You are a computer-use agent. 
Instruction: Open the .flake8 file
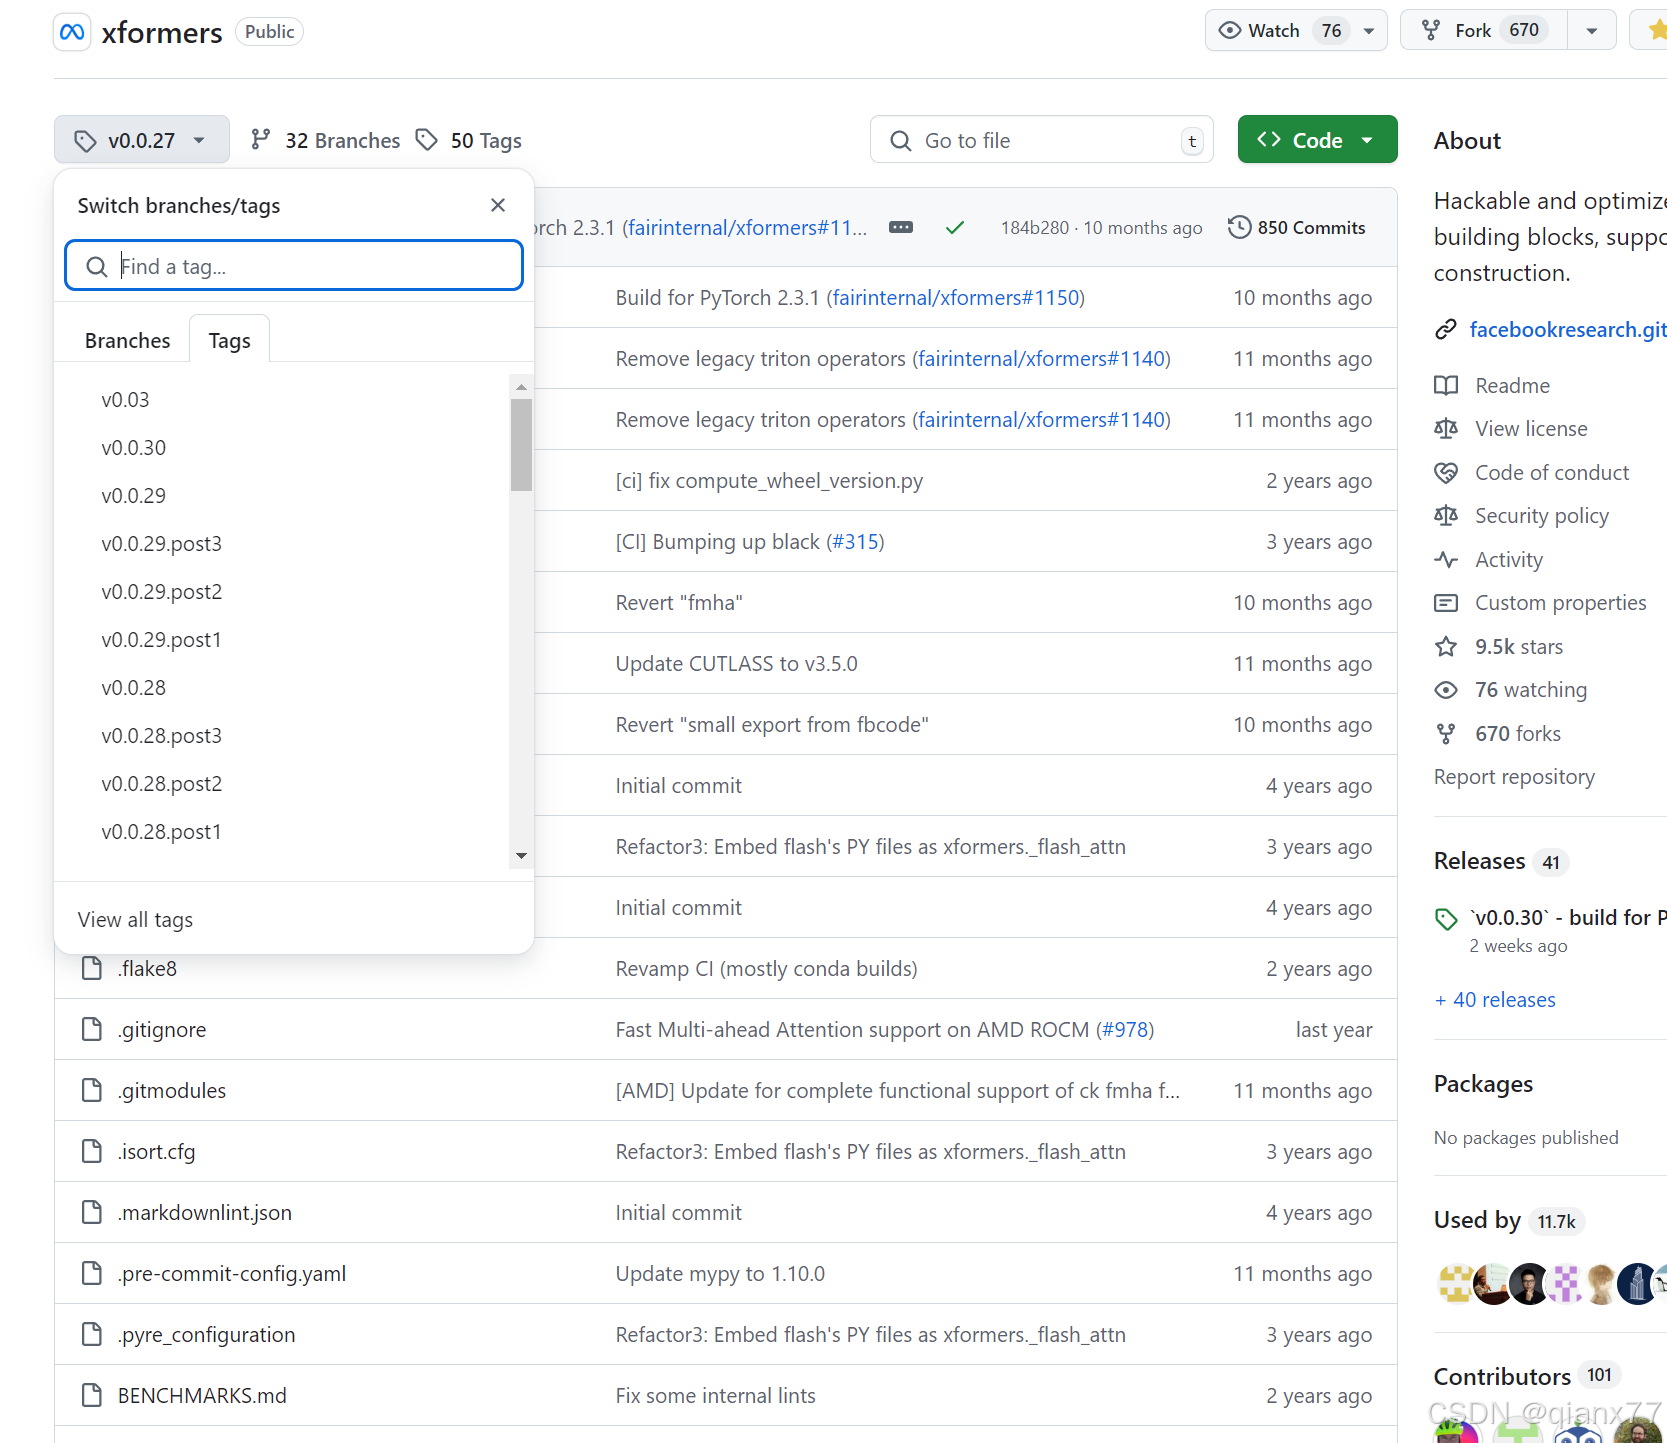[x=147, y=968]
